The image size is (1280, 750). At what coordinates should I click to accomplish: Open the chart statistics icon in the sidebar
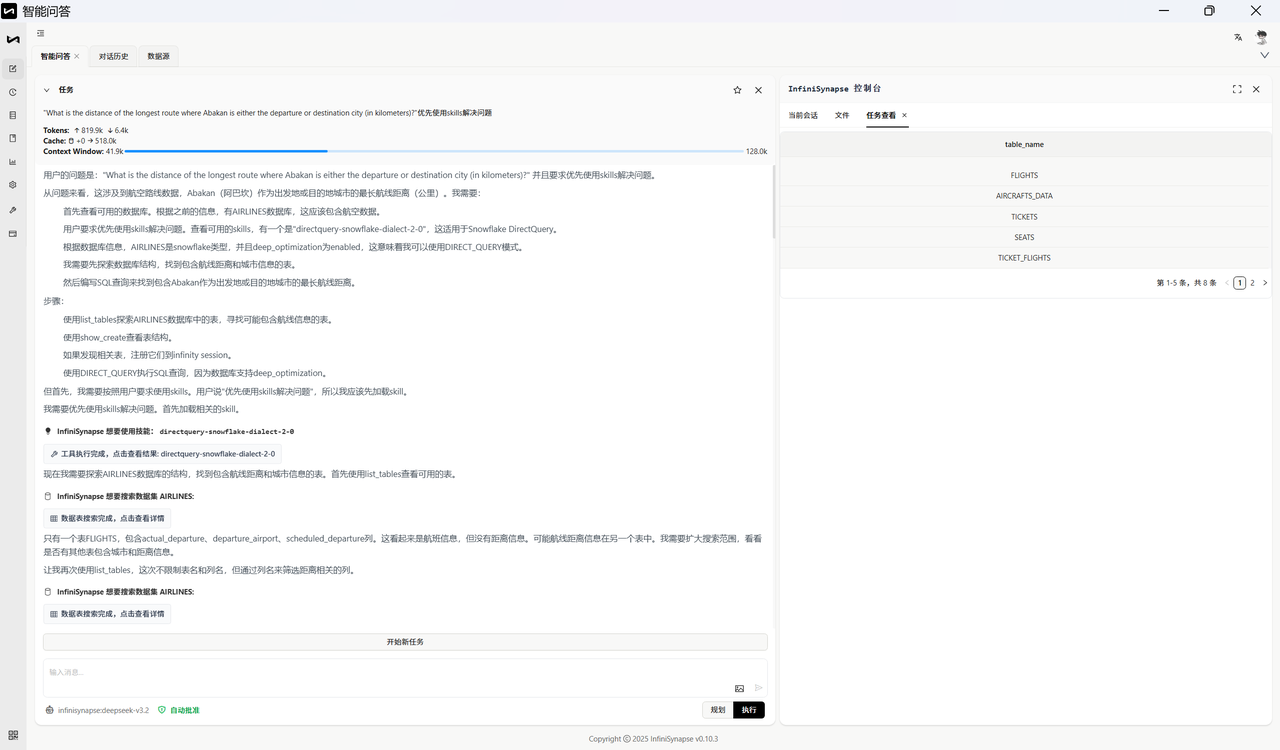[13, 161]
